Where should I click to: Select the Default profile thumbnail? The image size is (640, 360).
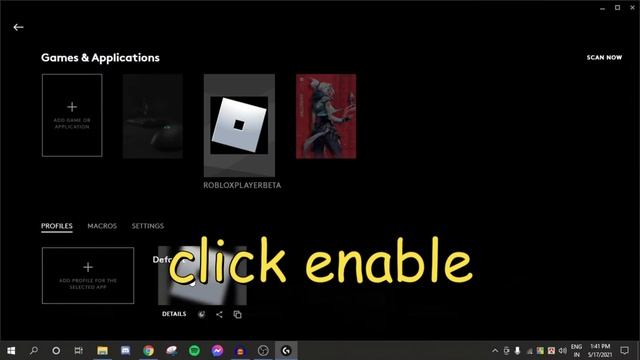pos(202,276)
